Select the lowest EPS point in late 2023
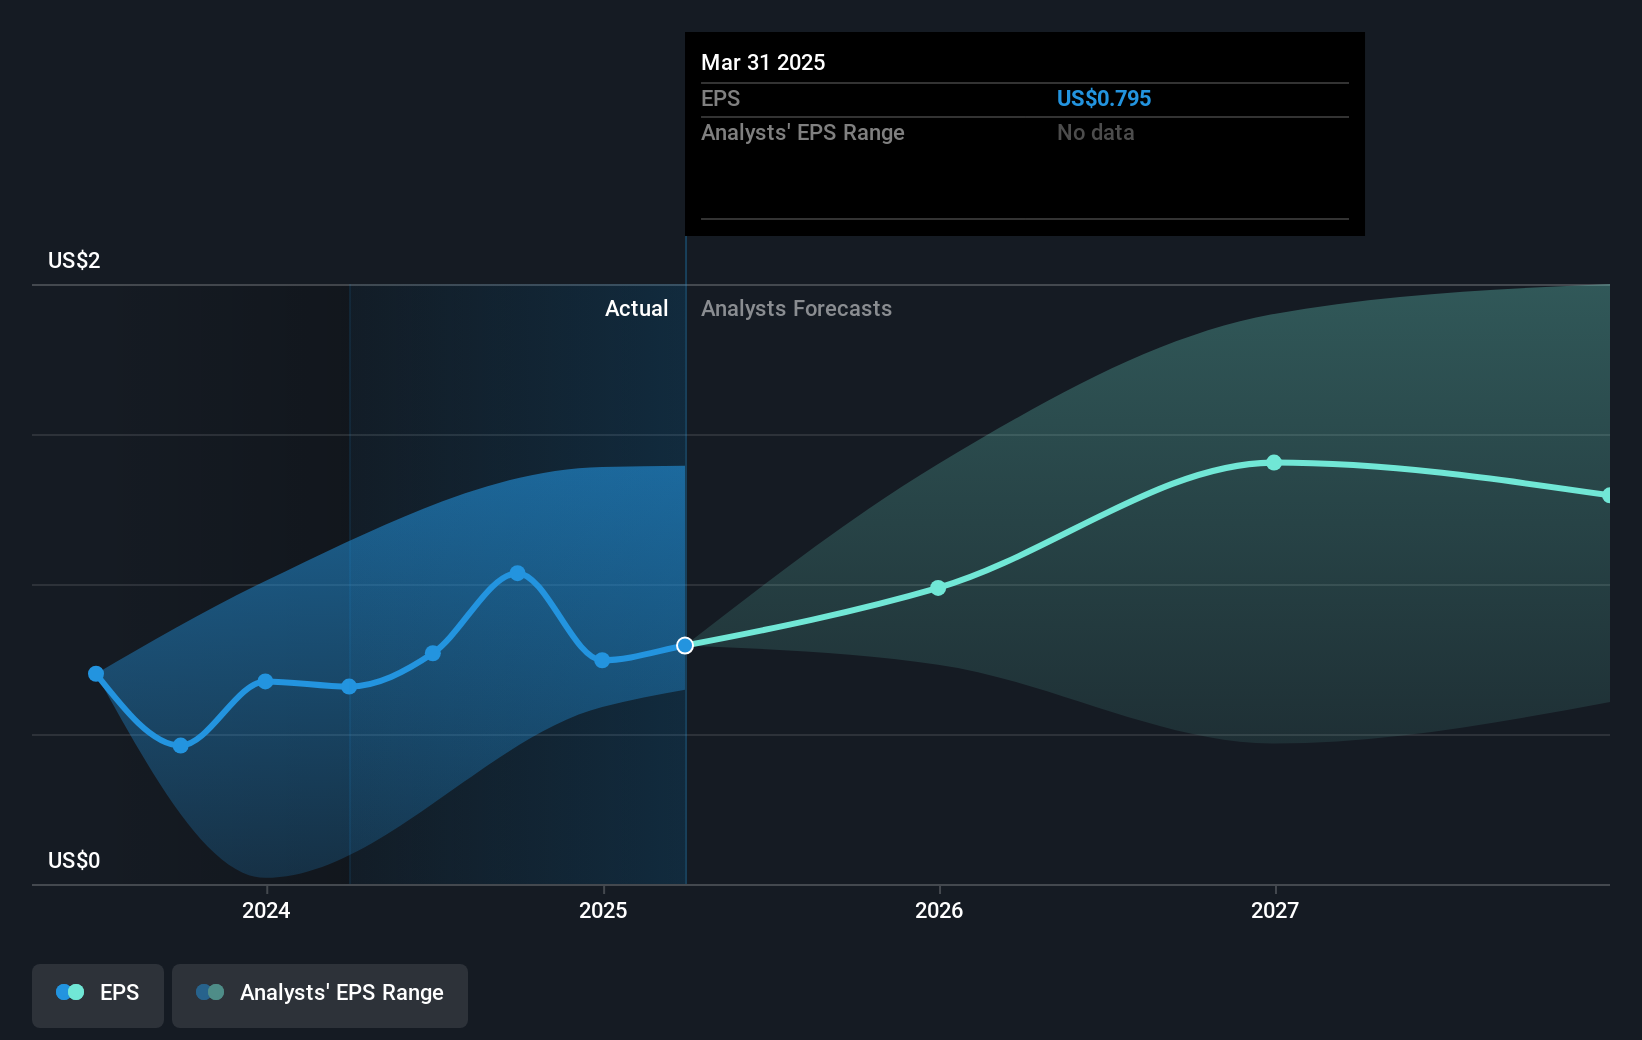 pos(181,746)
